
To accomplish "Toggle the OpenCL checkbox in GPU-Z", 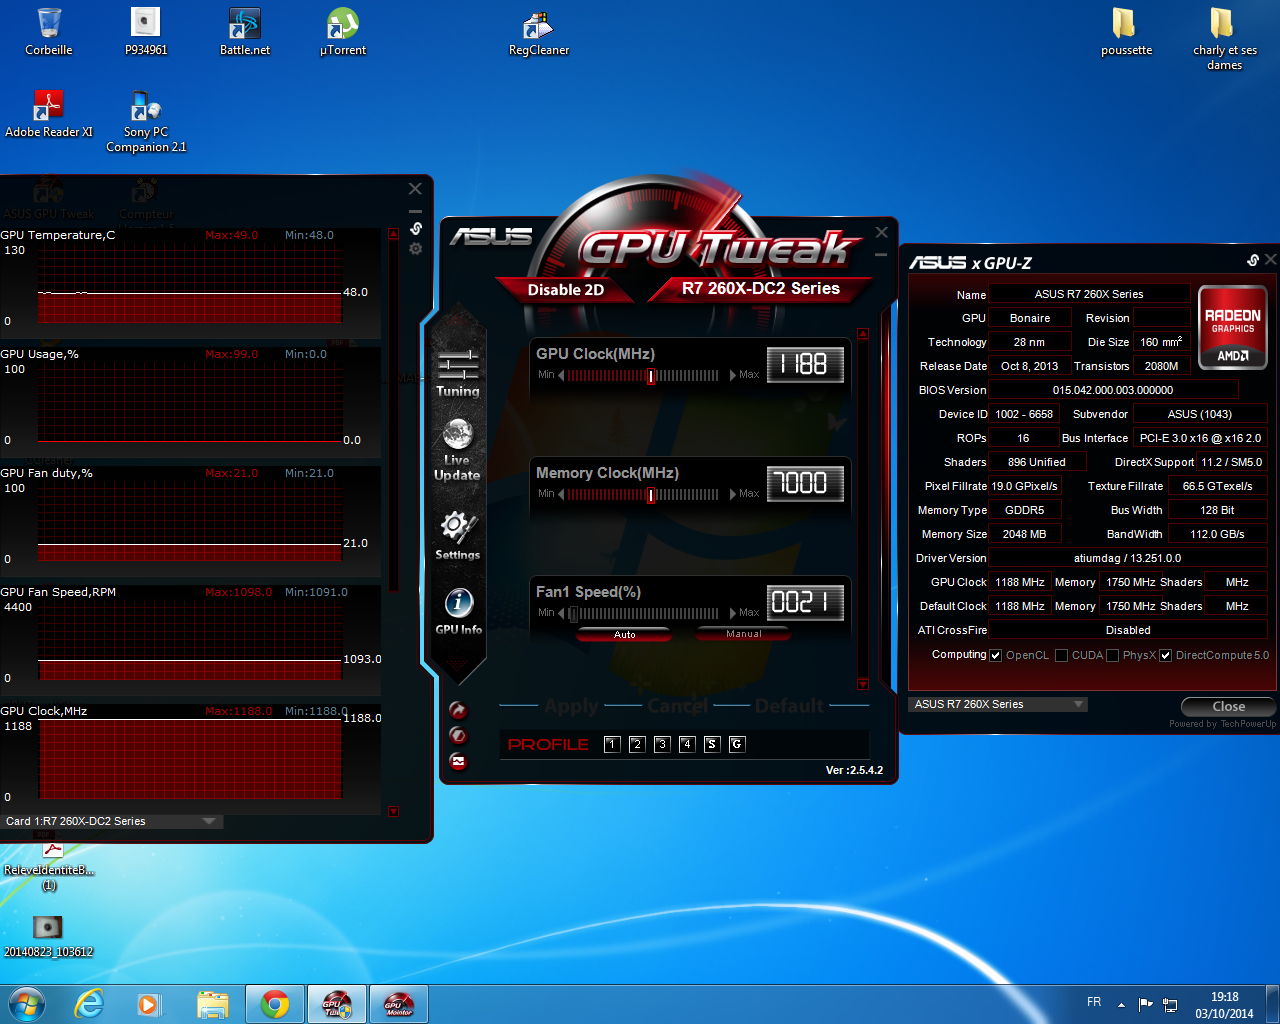I will [x=995, y=656].
